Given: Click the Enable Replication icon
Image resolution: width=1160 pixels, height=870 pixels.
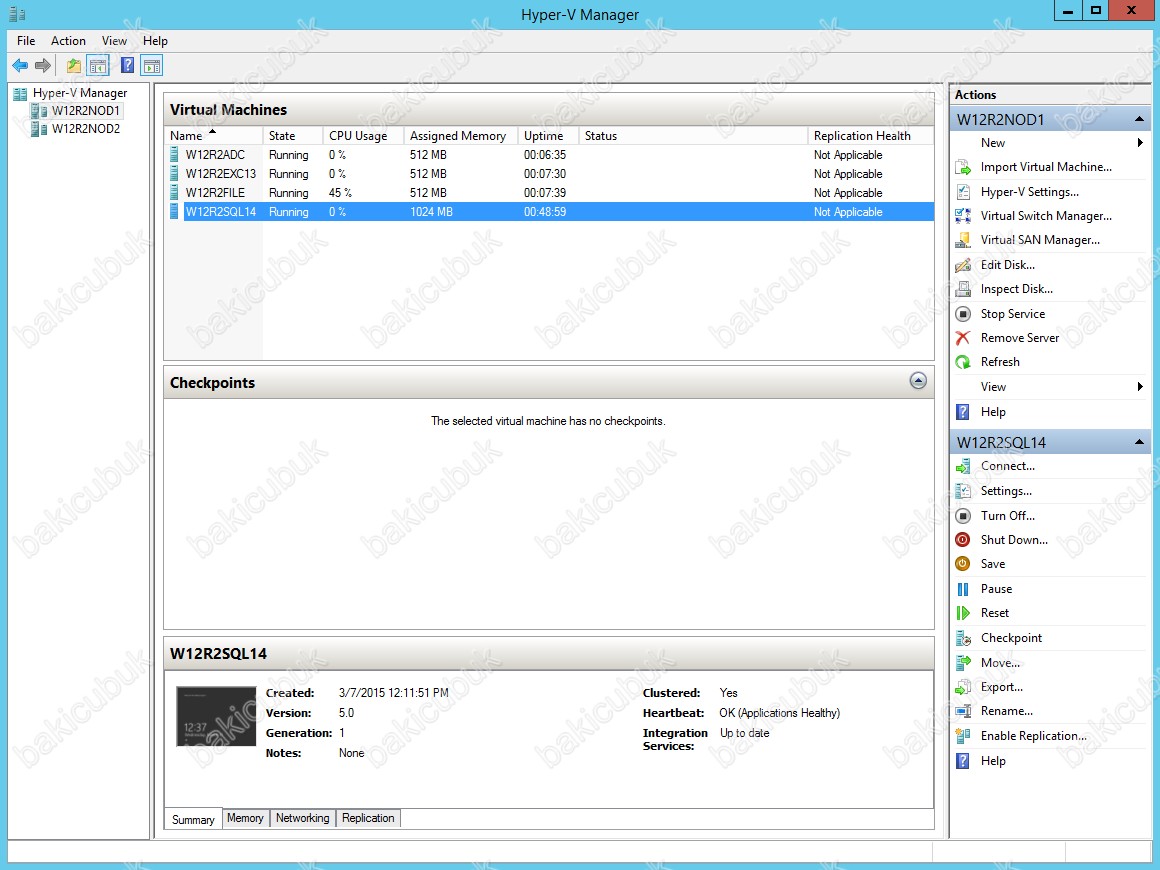Looking at the screenshot, I should (x=962, y=735).
